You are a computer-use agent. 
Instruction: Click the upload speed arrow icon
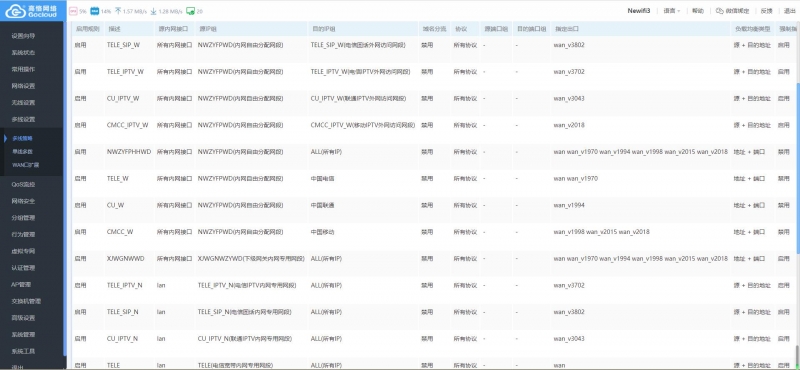[x=118, y=11]
